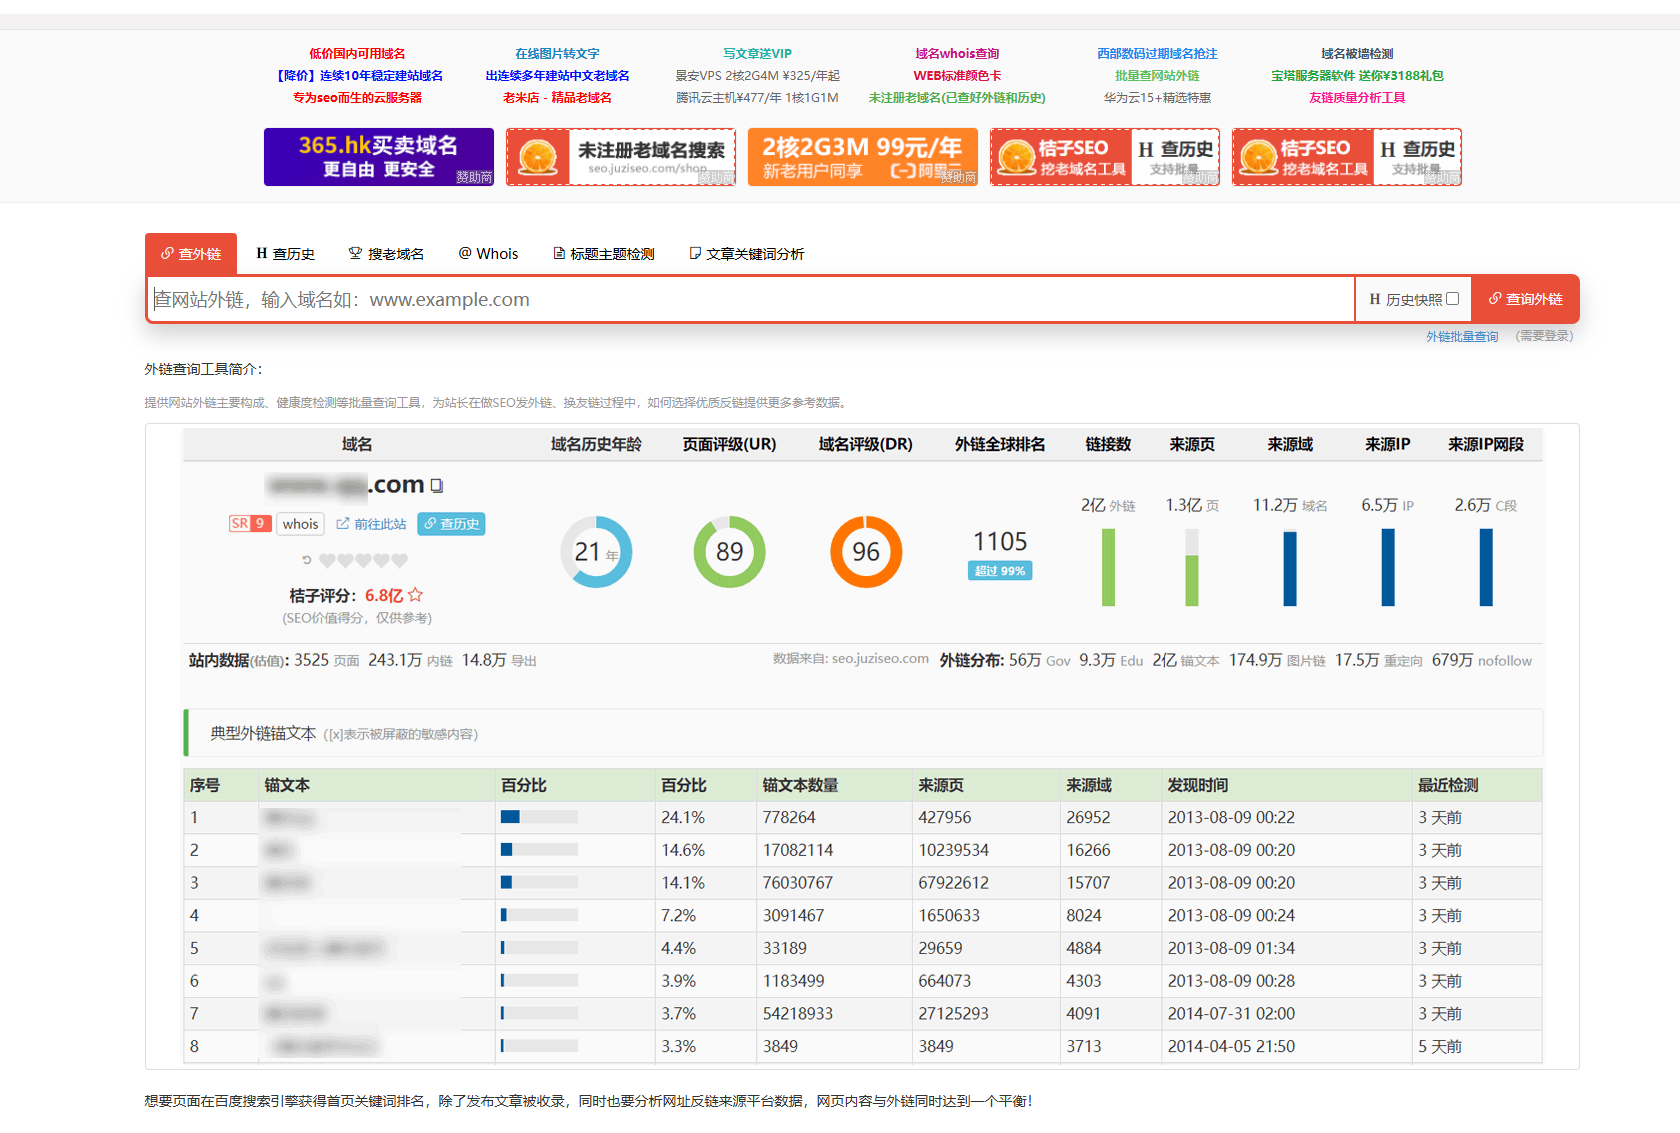The height and width of the screenshot is (1133, 1680).
Task: Click the star icon next to 桔子评分
Action: coord(415,595)
